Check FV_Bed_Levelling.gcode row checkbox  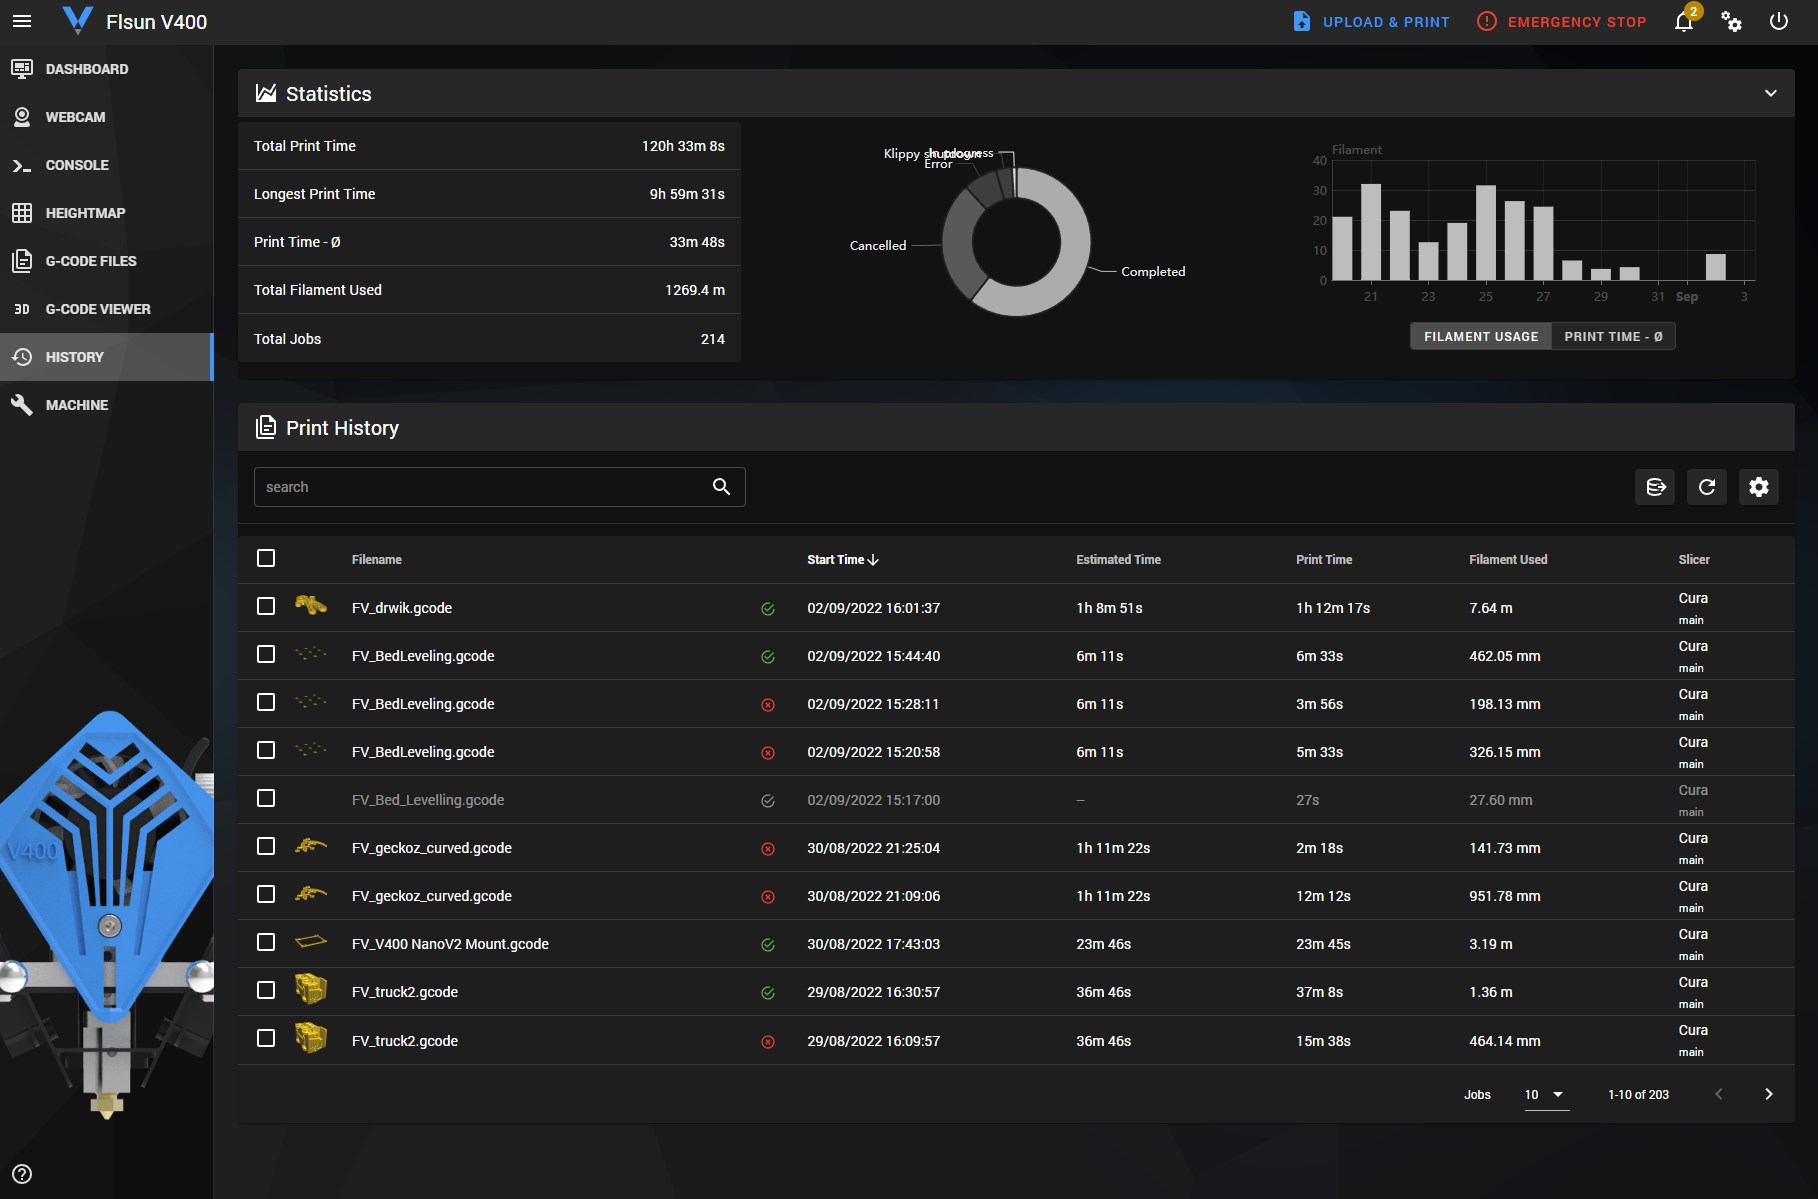click(266, 798)
